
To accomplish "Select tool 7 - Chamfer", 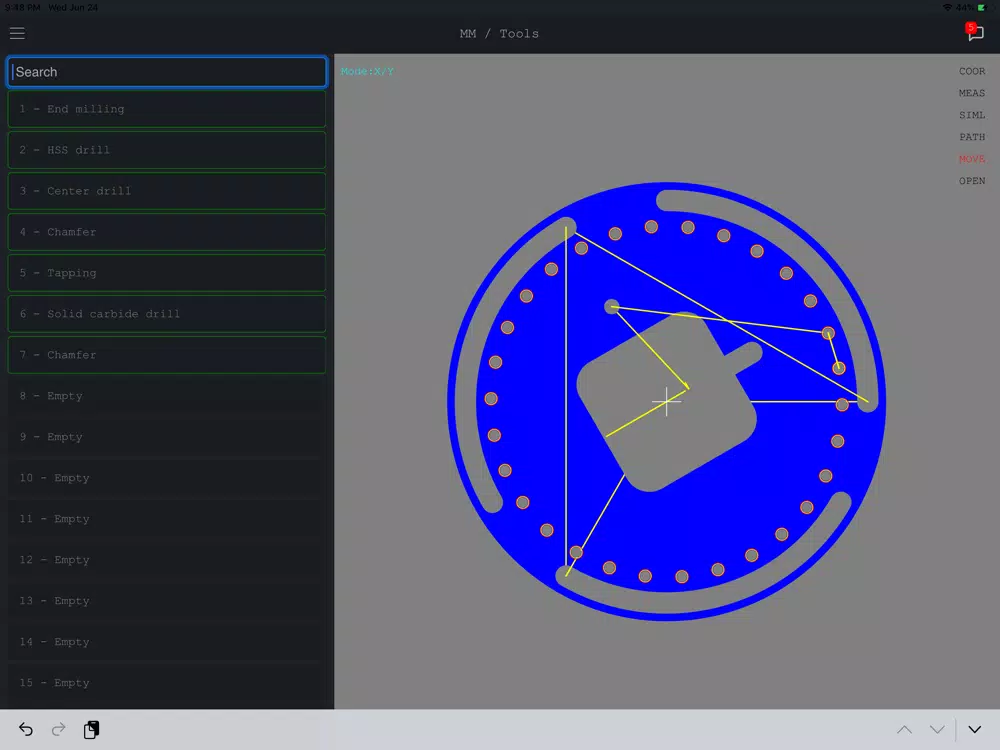I will click(167, 355).
